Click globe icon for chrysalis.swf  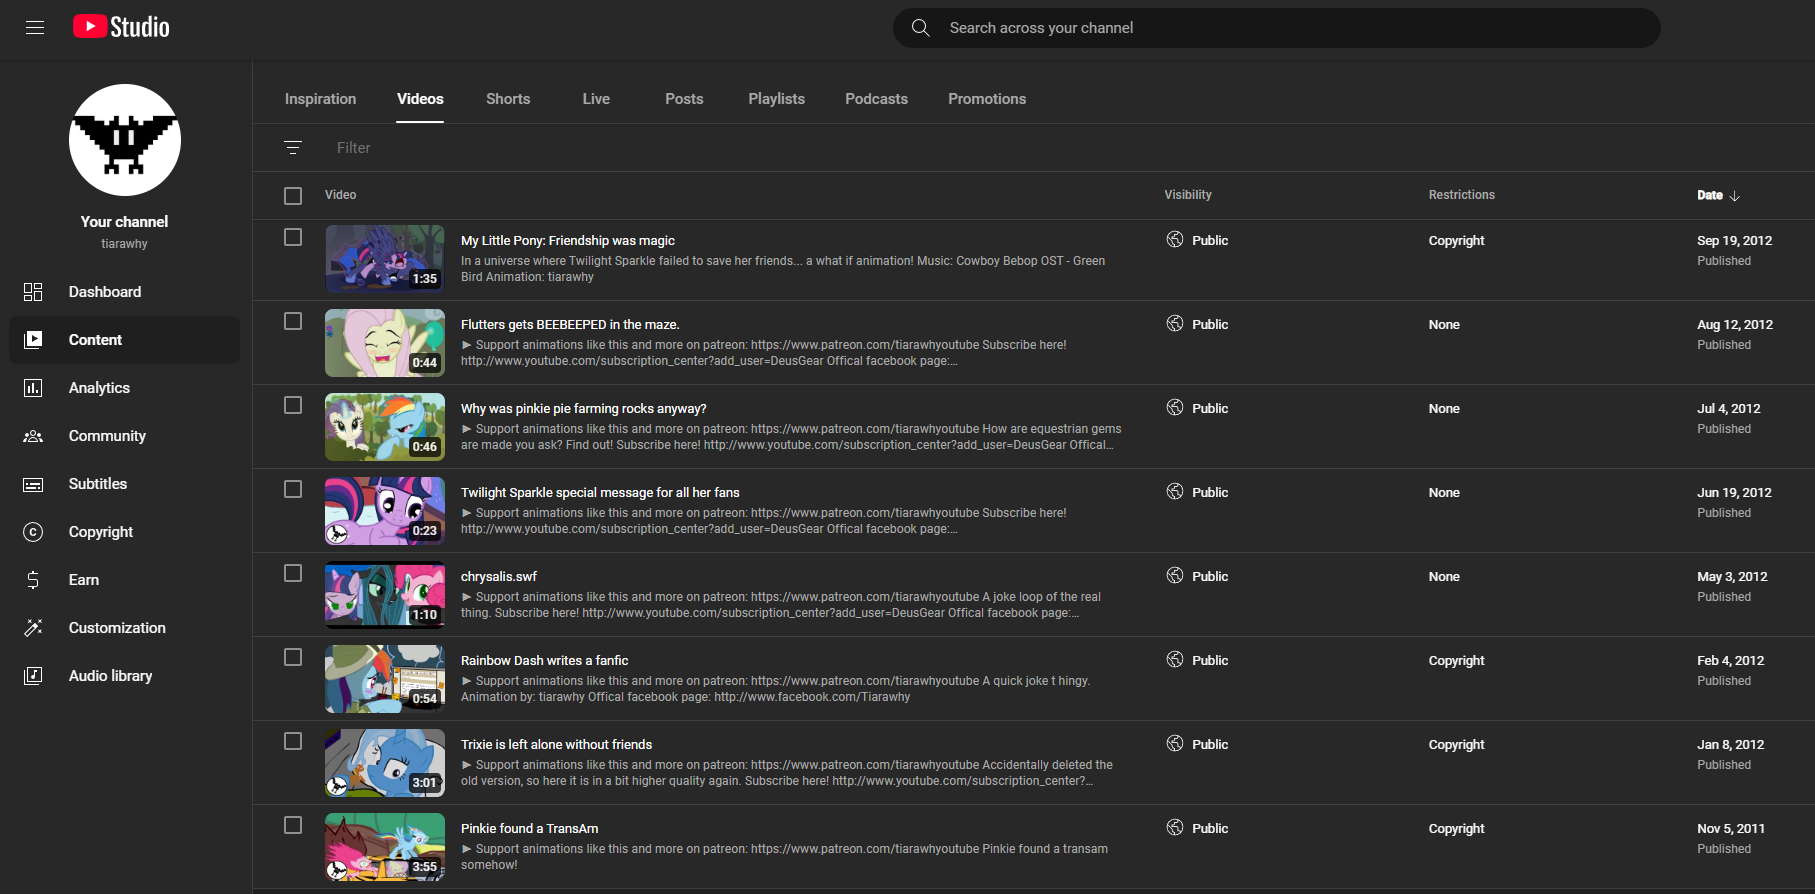[x=1175, y=576]
